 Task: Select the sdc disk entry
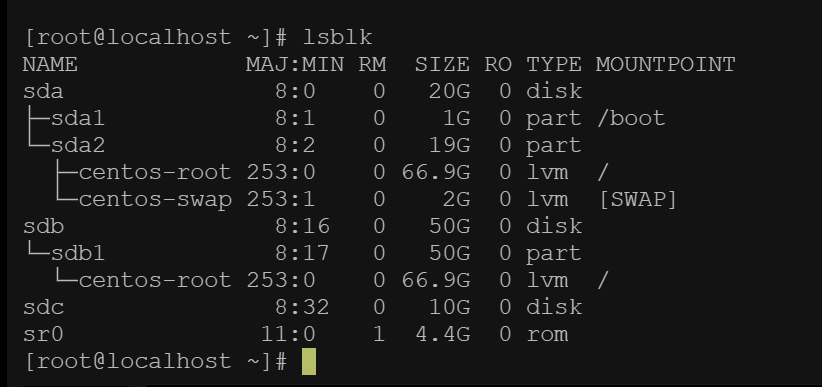pos(43,307)
